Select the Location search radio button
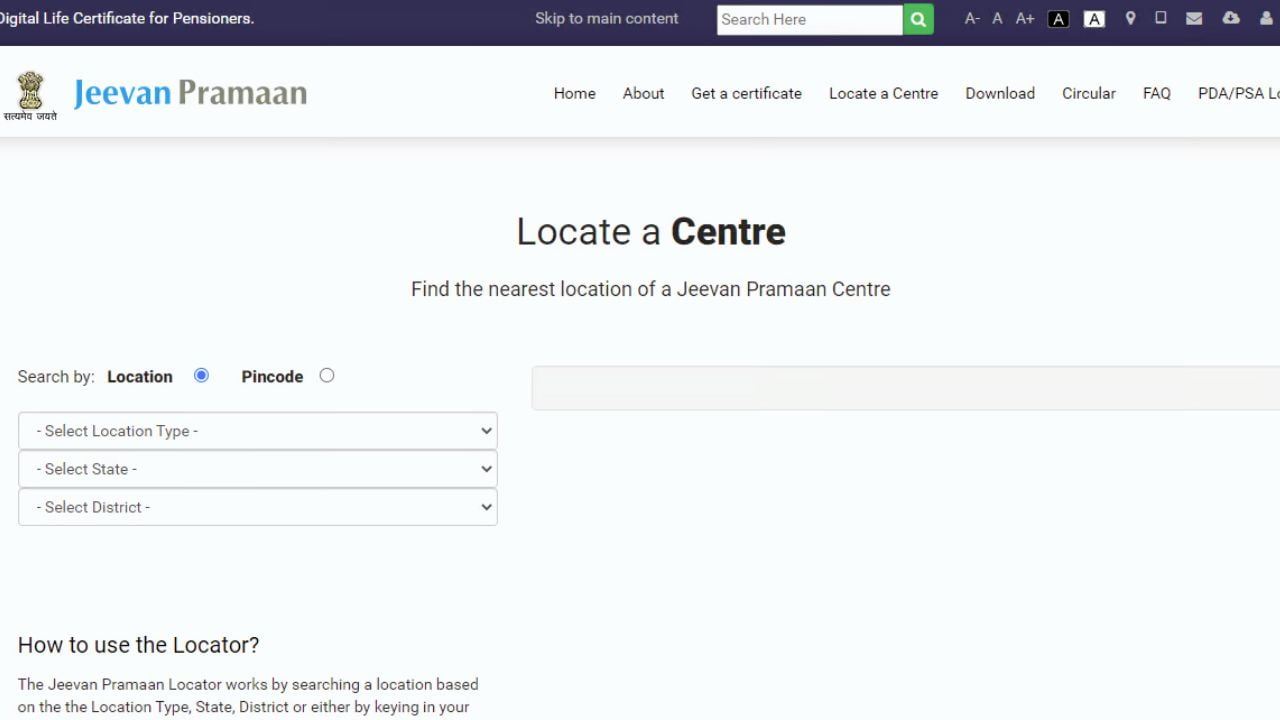Viewport: 1280px width, 720px height. click(201, 375)
